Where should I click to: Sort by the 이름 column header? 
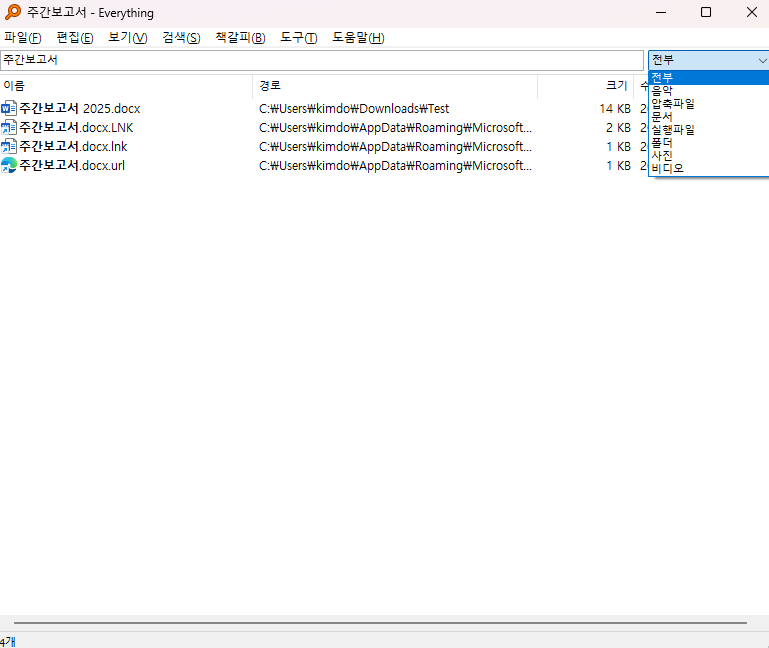[126, 86]
